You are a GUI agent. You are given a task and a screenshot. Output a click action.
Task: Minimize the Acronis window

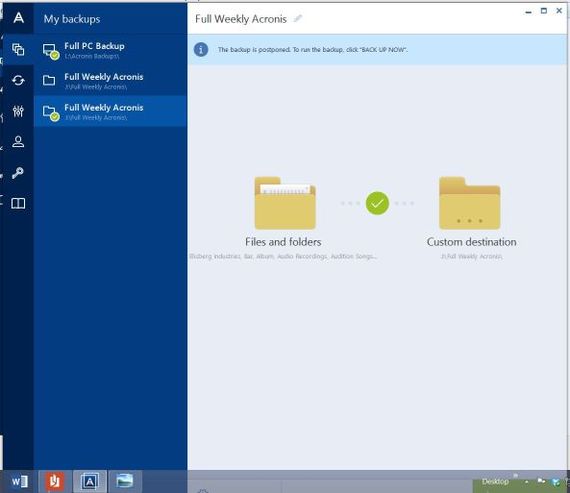(528, 11)
